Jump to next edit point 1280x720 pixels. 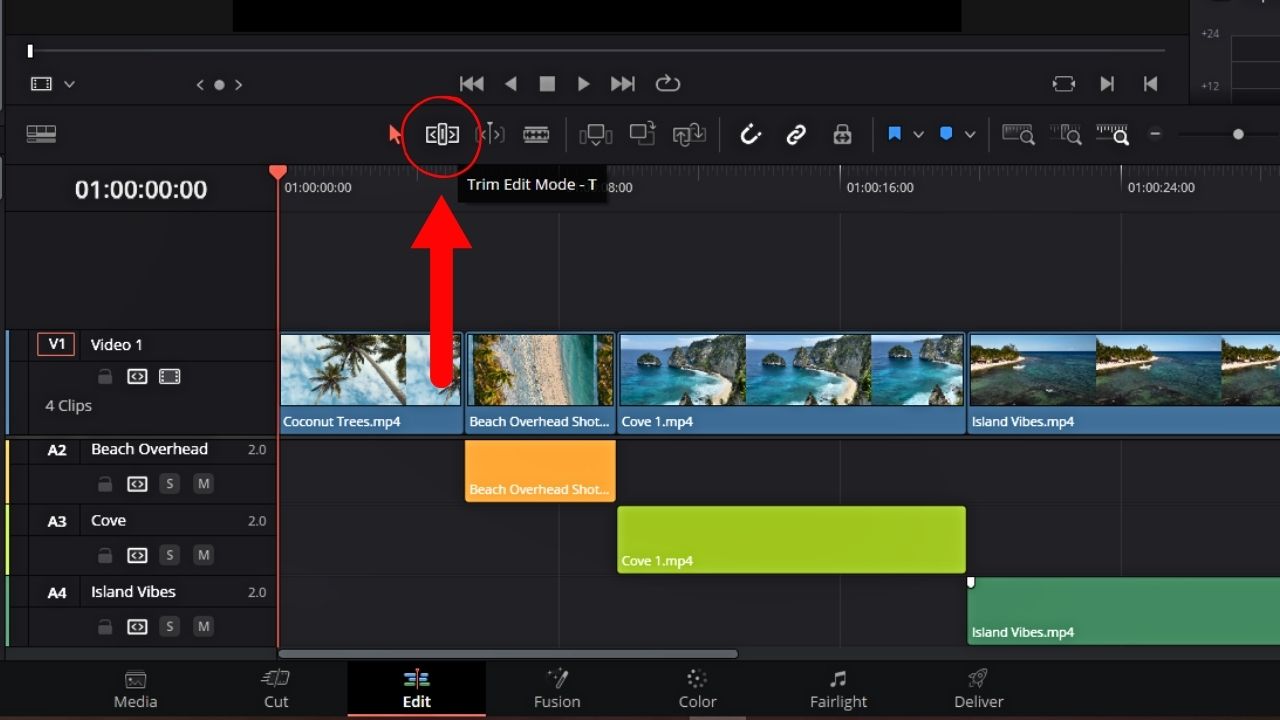[x=1107, y=84]
